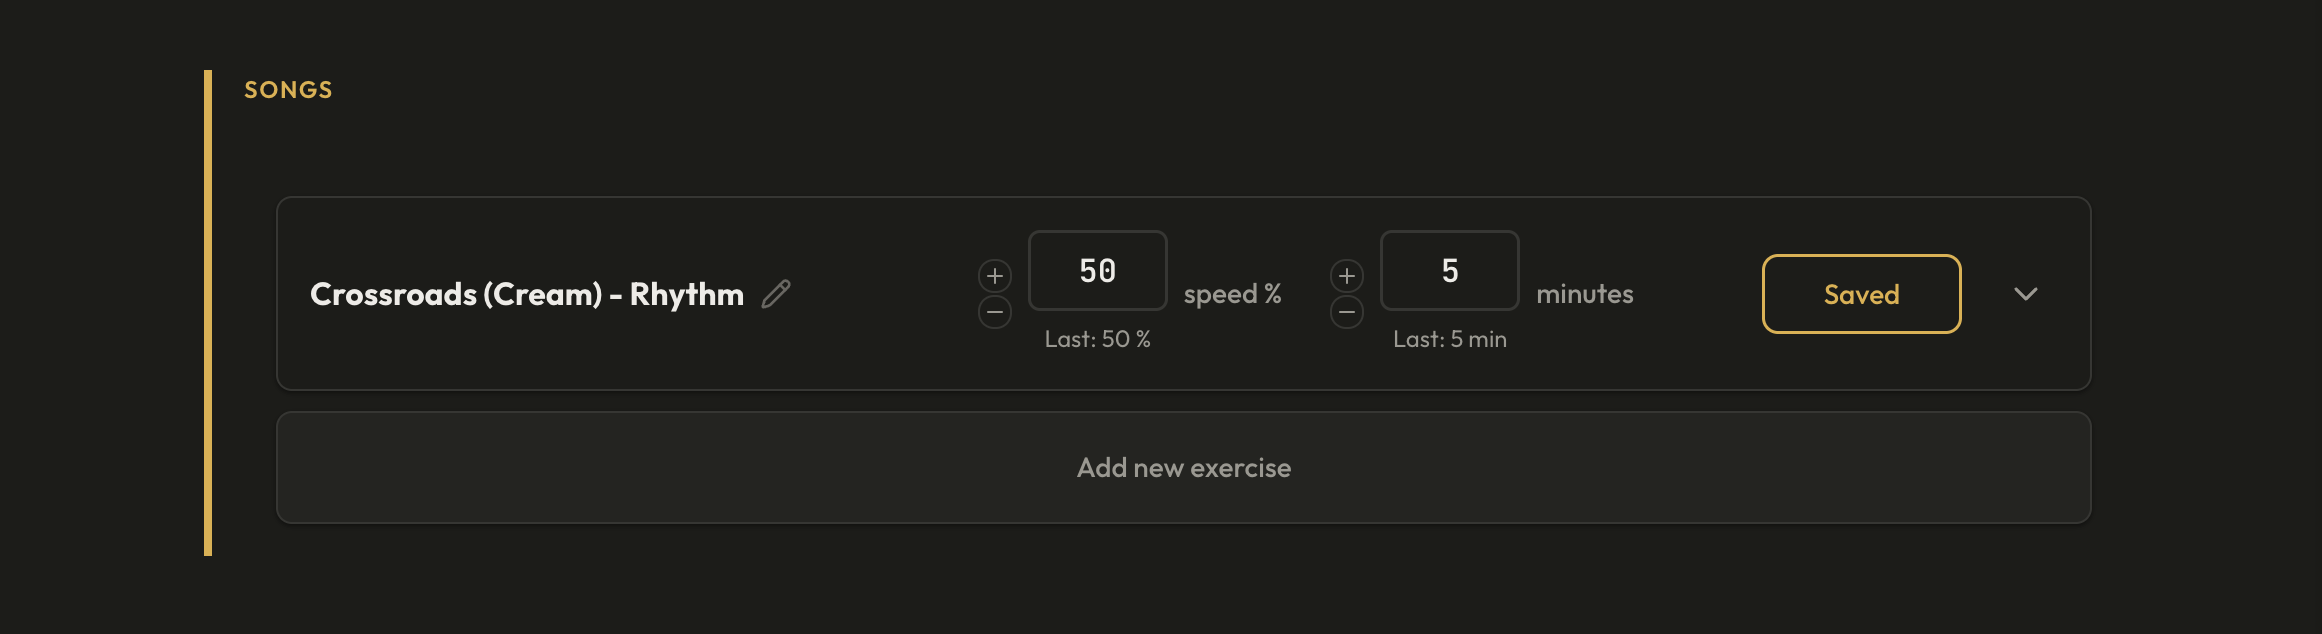Click the Last: 50 % label
The width and height of the screenshot is (2322, 634).
[x=1097, y=339]
